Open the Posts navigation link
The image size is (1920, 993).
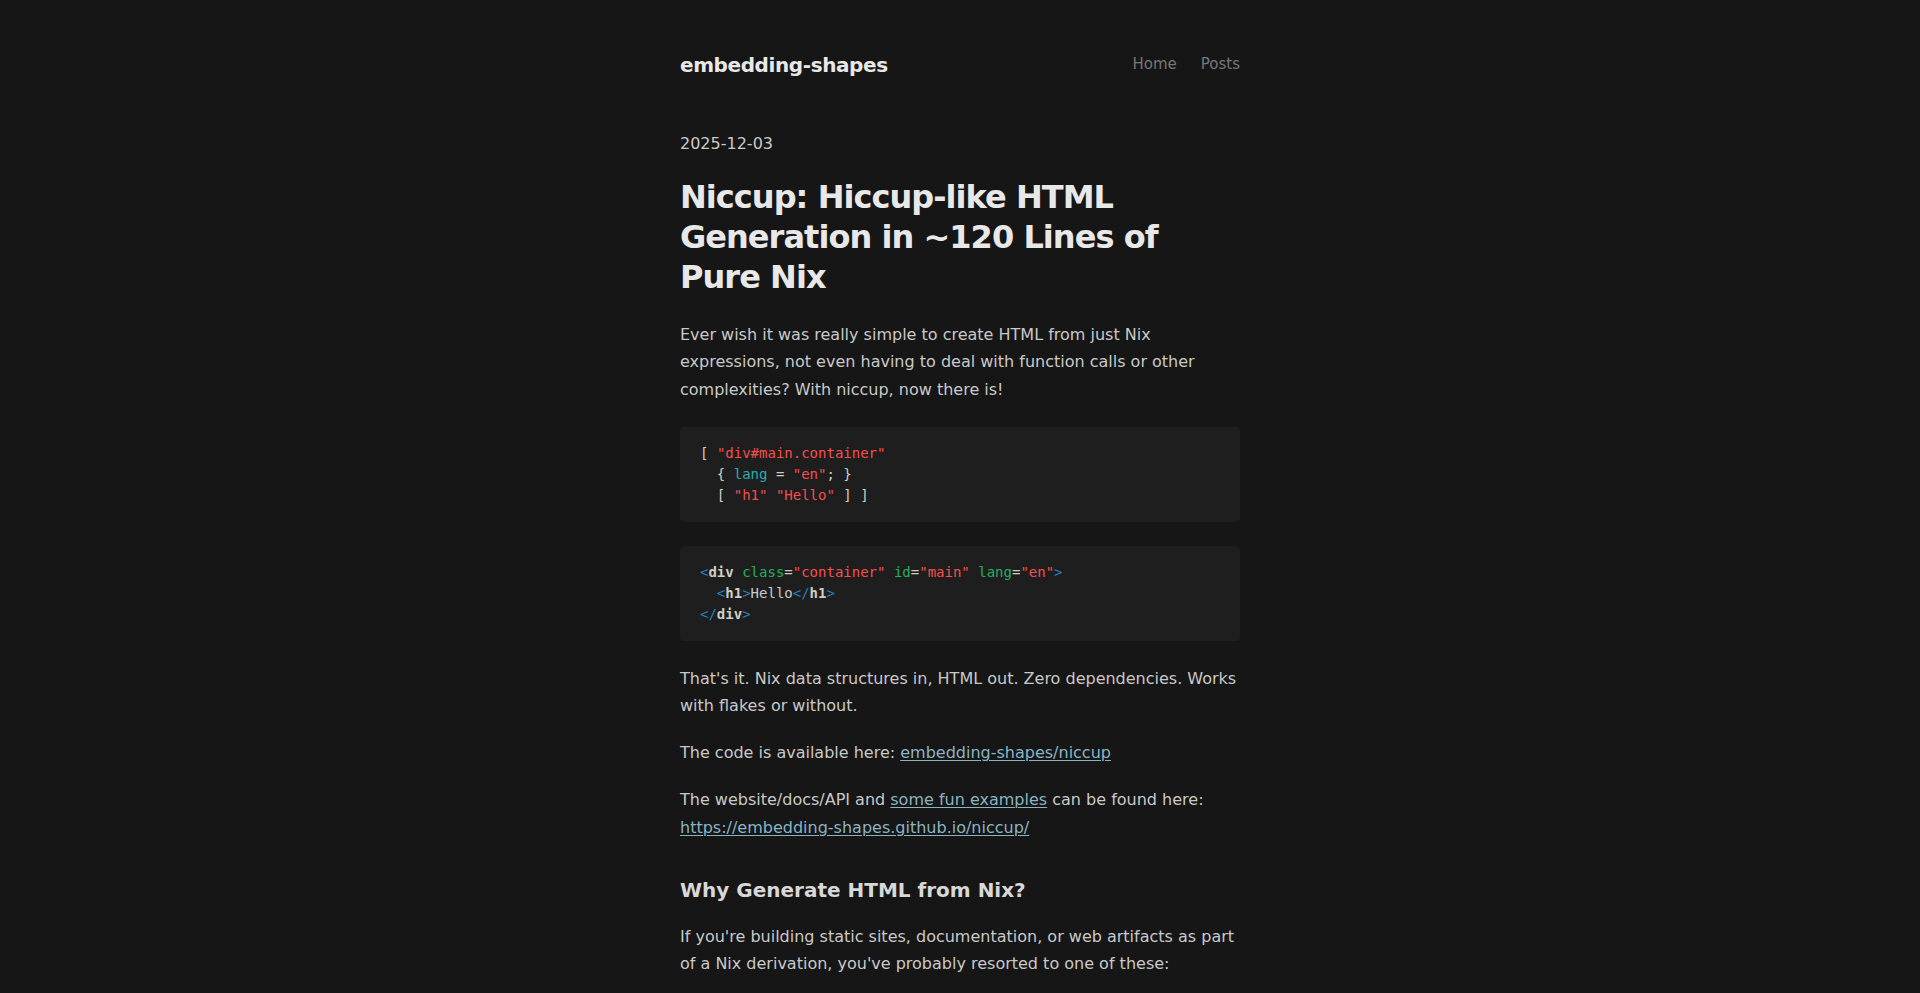(x=1219, y=63)
